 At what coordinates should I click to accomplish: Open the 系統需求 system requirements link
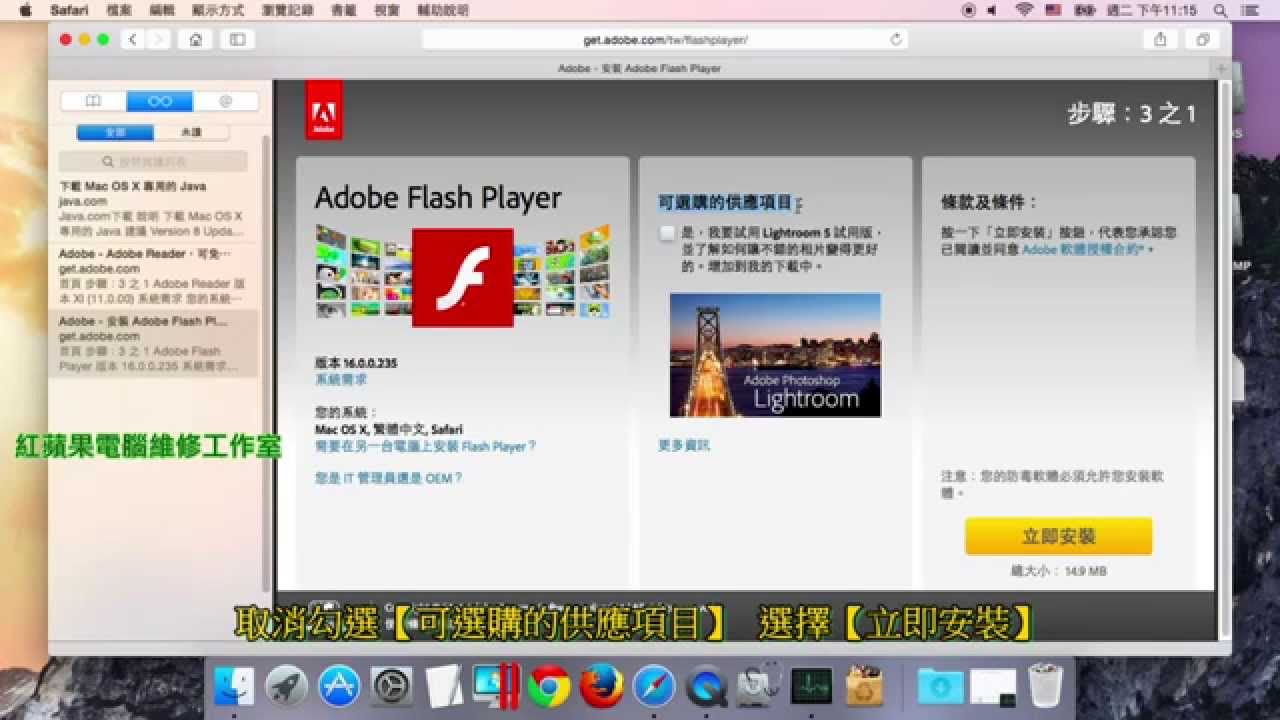341,379
